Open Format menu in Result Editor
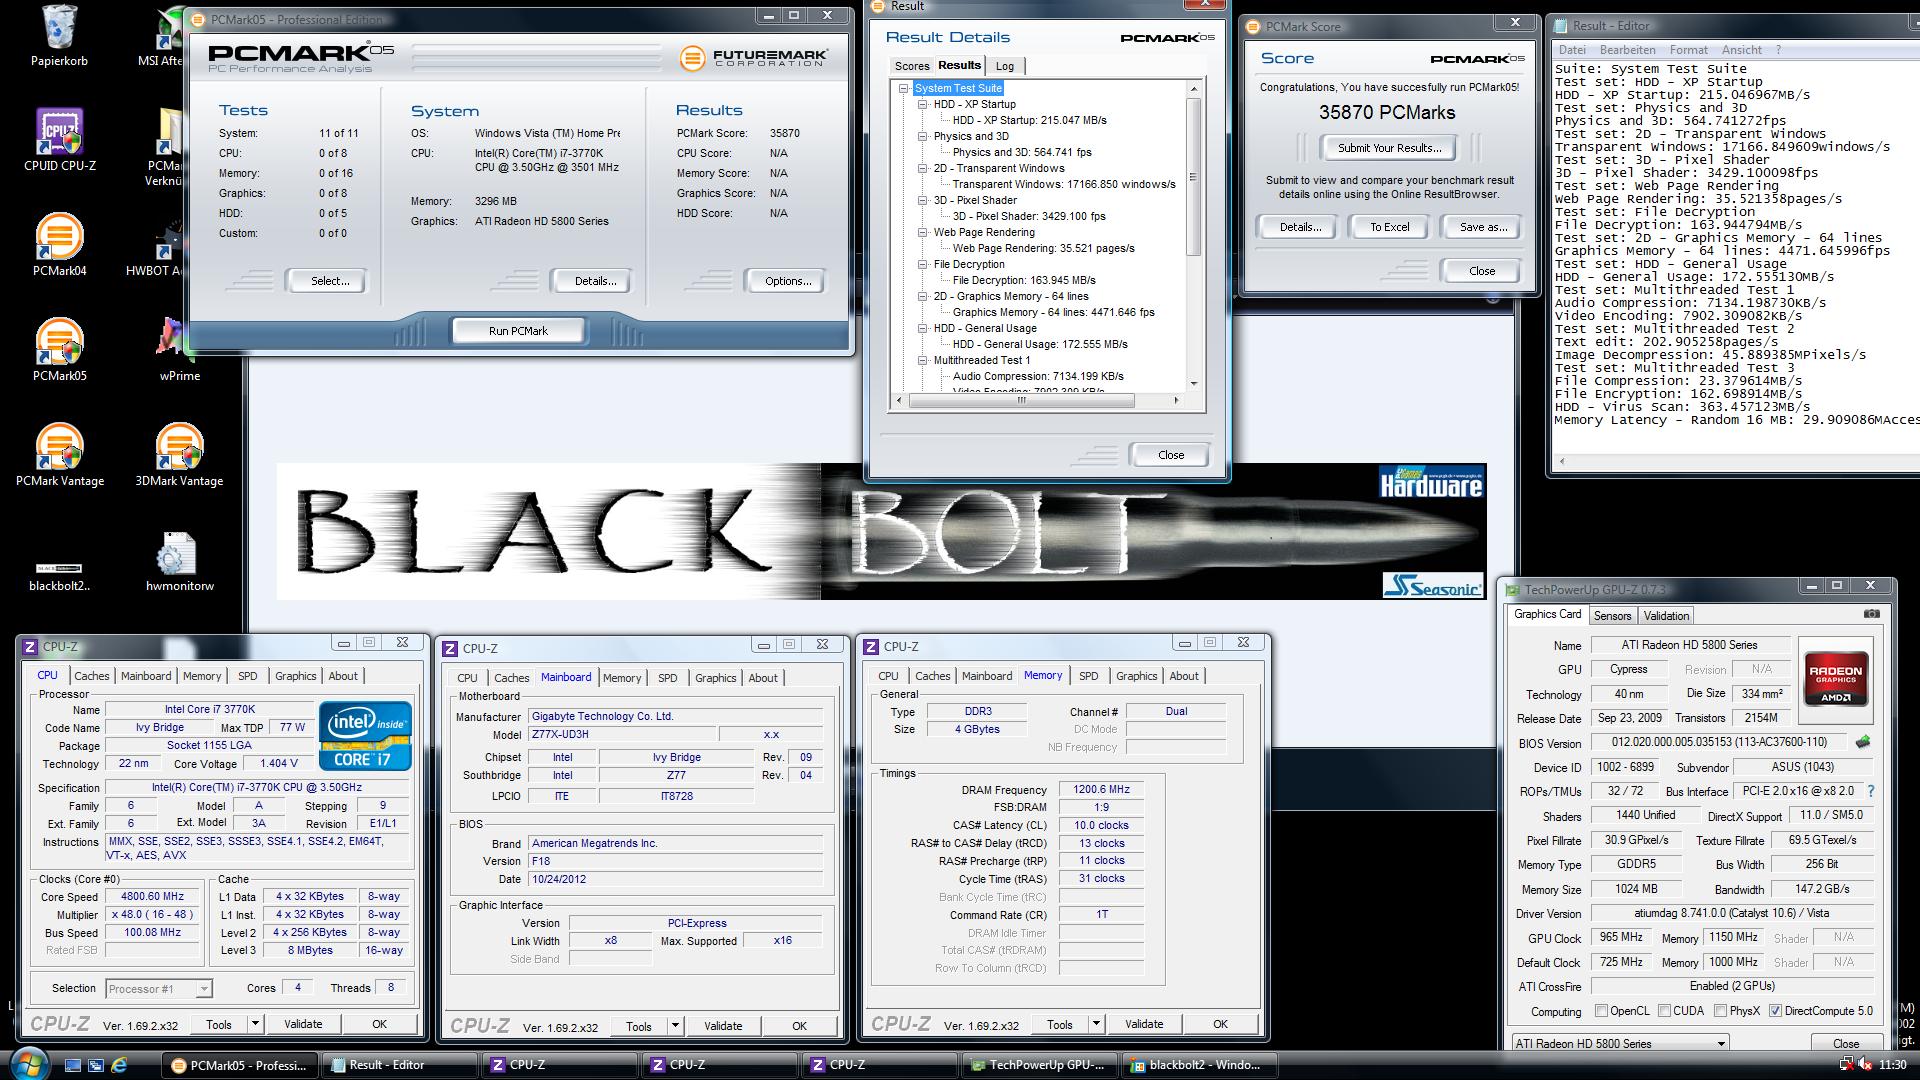This screenshot has height=1080, width=1920. click(1688, 50)
